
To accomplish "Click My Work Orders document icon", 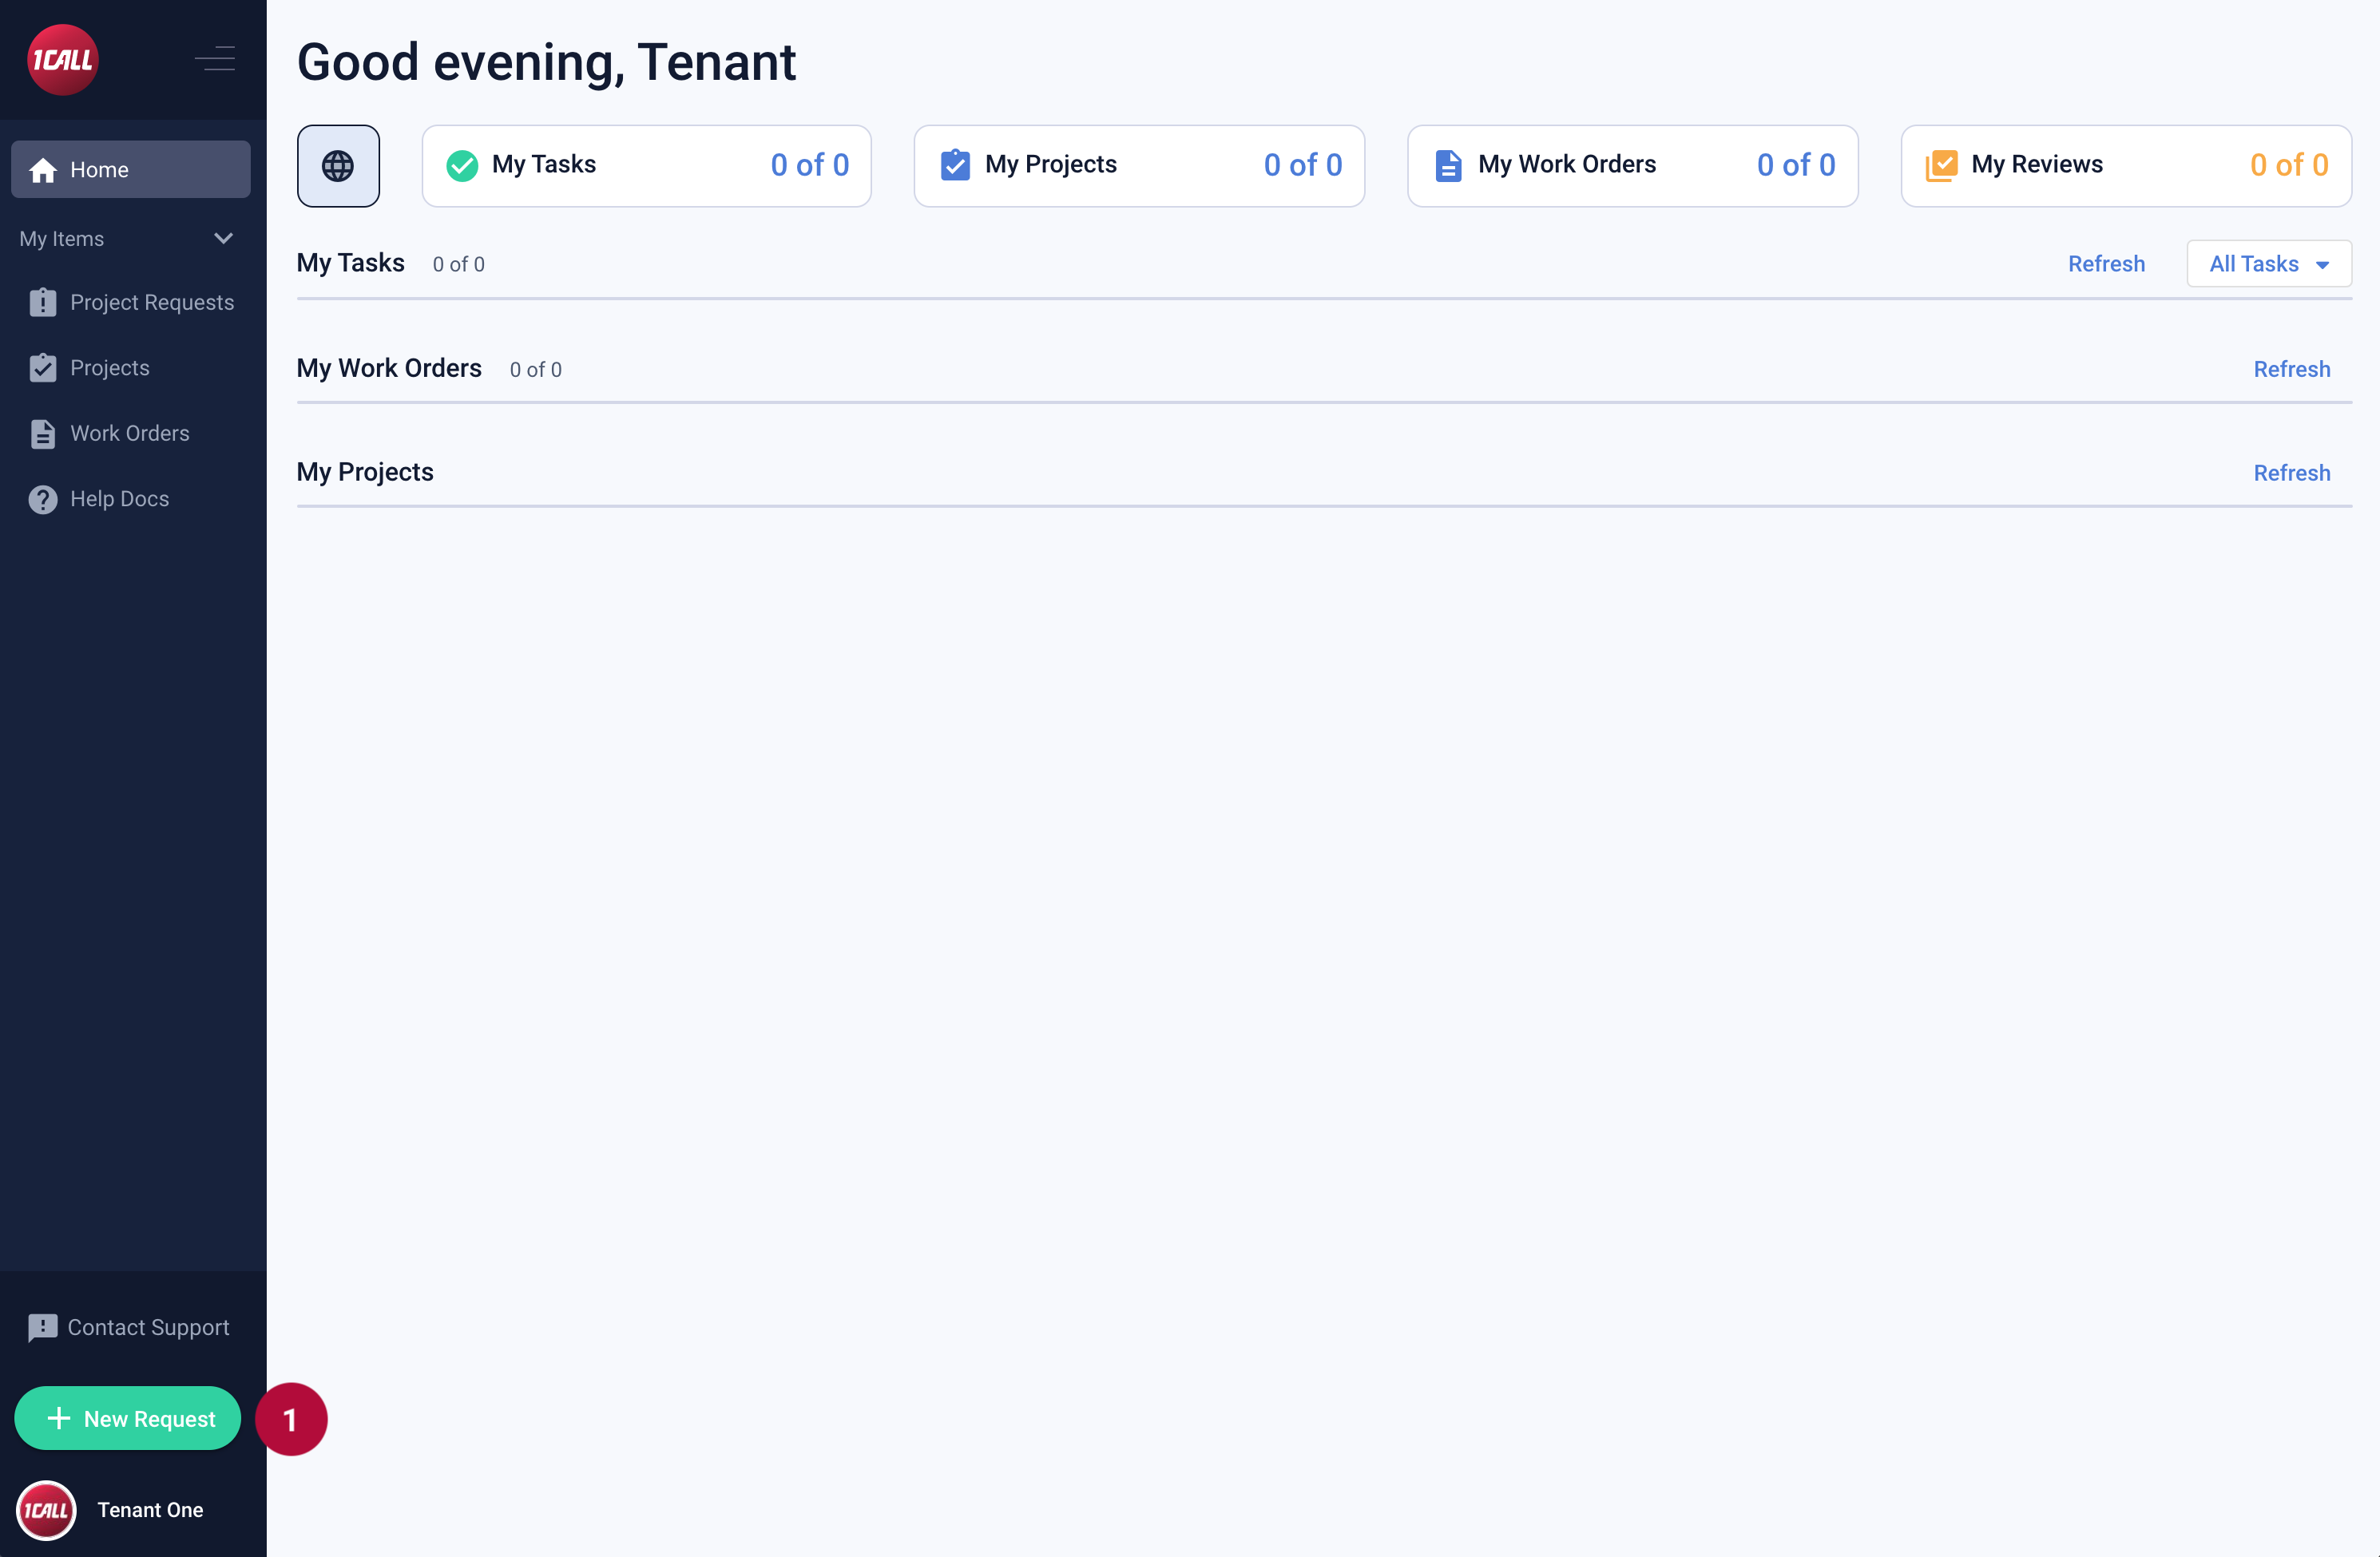I will (x=1447, y=166).
